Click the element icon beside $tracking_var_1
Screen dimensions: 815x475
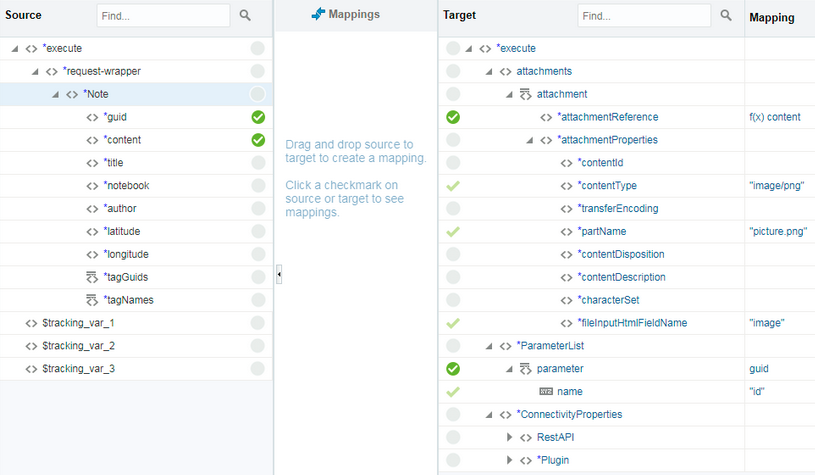pos(31,323)
